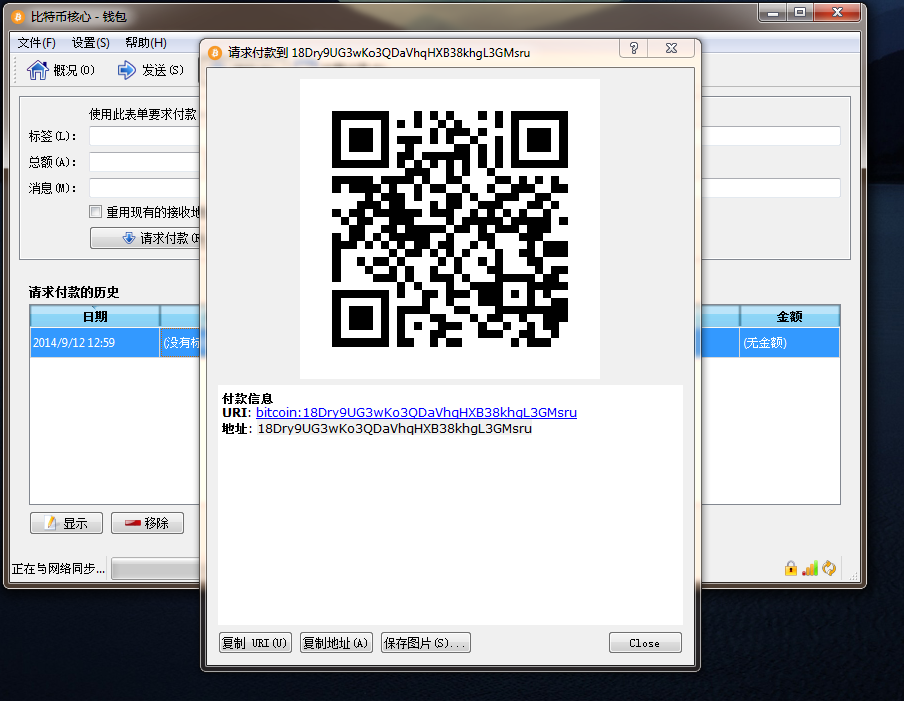Select the 2014/9/12 12:59 history row
Screen dimensions: 904x701
tap(95, 342)
